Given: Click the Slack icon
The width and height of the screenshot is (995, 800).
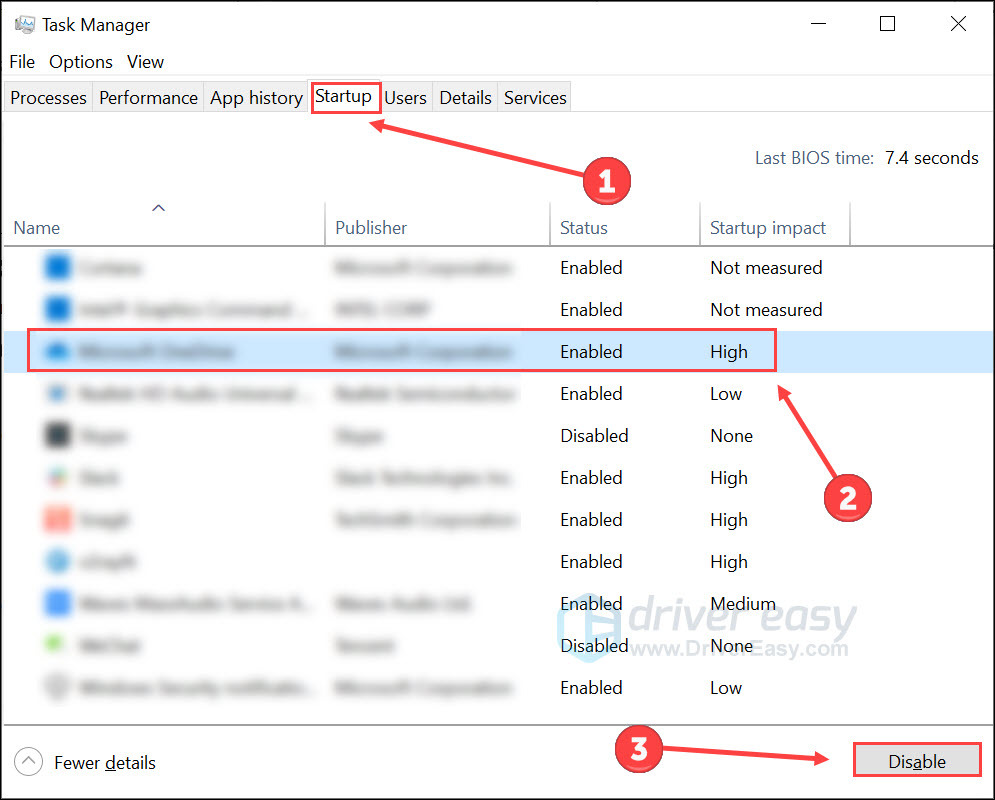Looking at the screenshot, I should tap(55, 477).
